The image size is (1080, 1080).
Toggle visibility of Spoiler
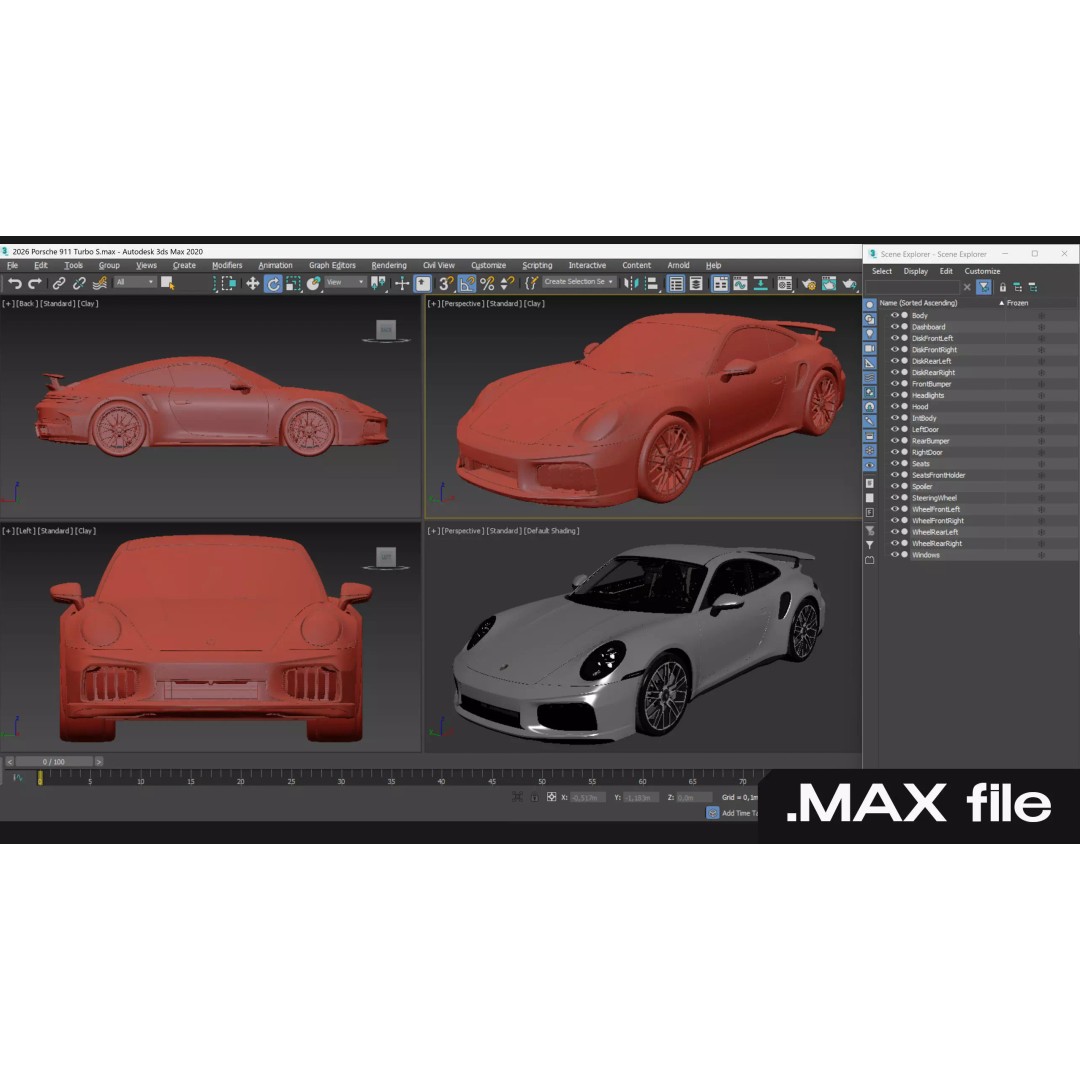[895, 486]
